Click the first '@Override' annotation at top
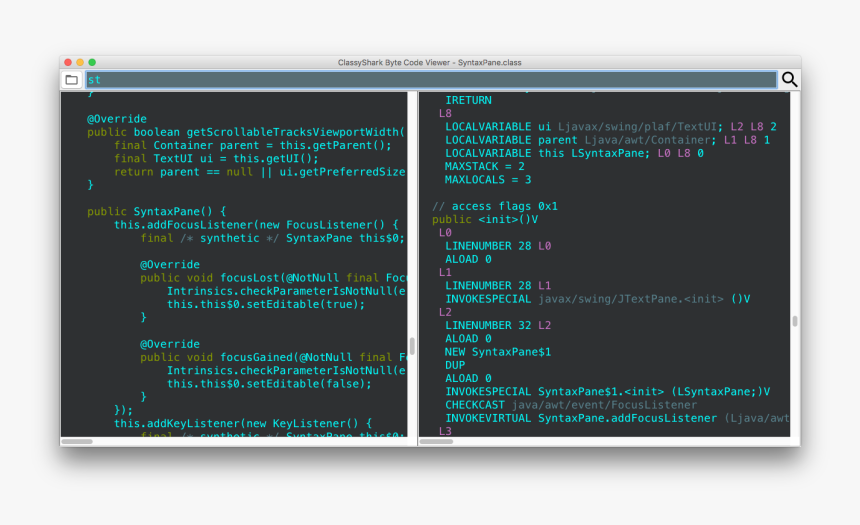 click(x=117, y=119)
